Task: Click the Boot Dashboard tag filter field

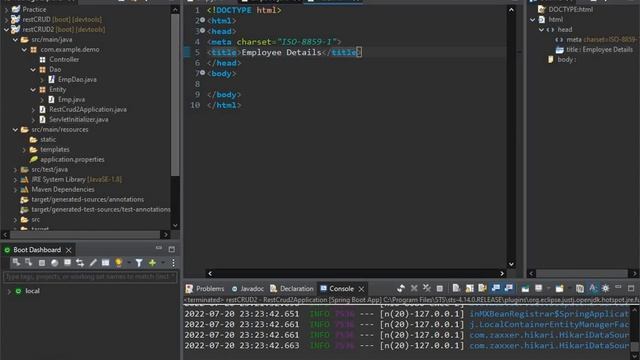Action: pyautogui.click(x=90, y=277)
